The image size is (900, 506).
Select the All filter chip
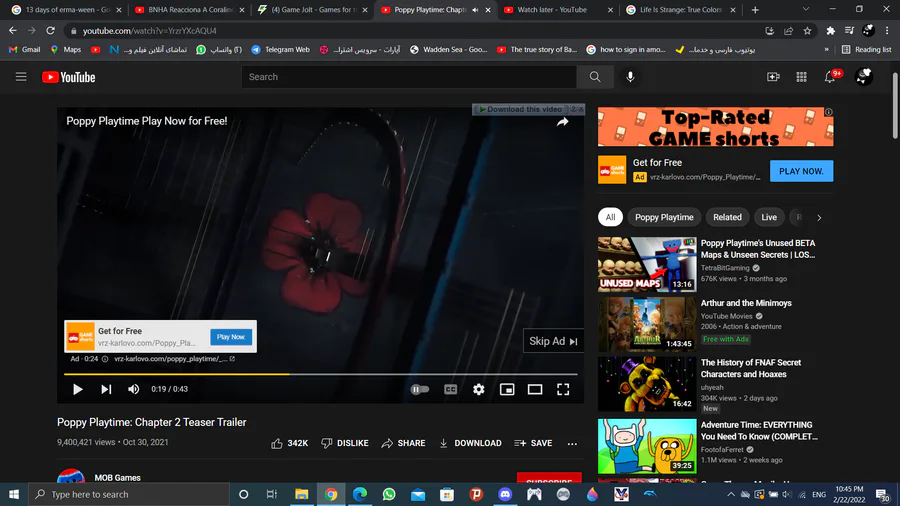coord(610,217)
